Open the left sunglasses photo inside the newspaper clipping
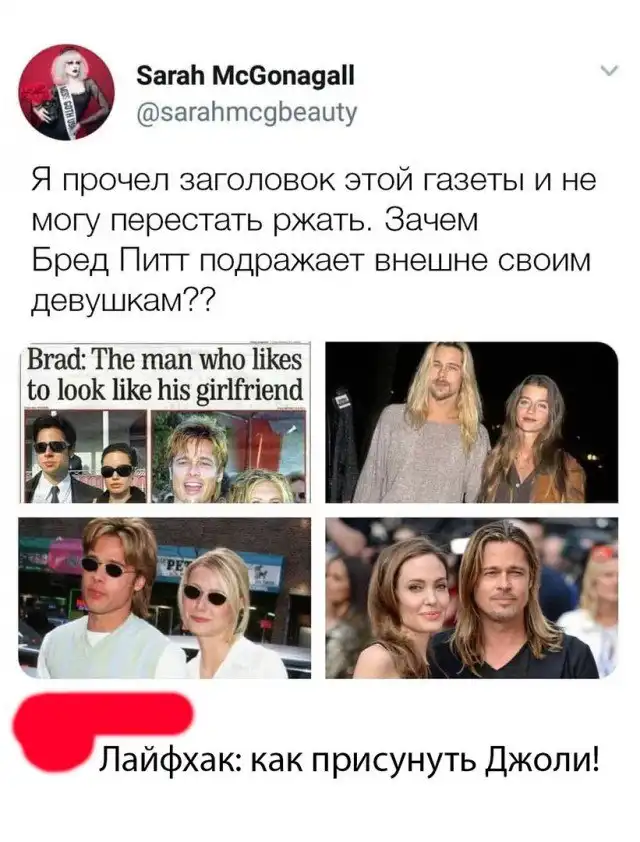The image size is (640, 842). point(84,456)
